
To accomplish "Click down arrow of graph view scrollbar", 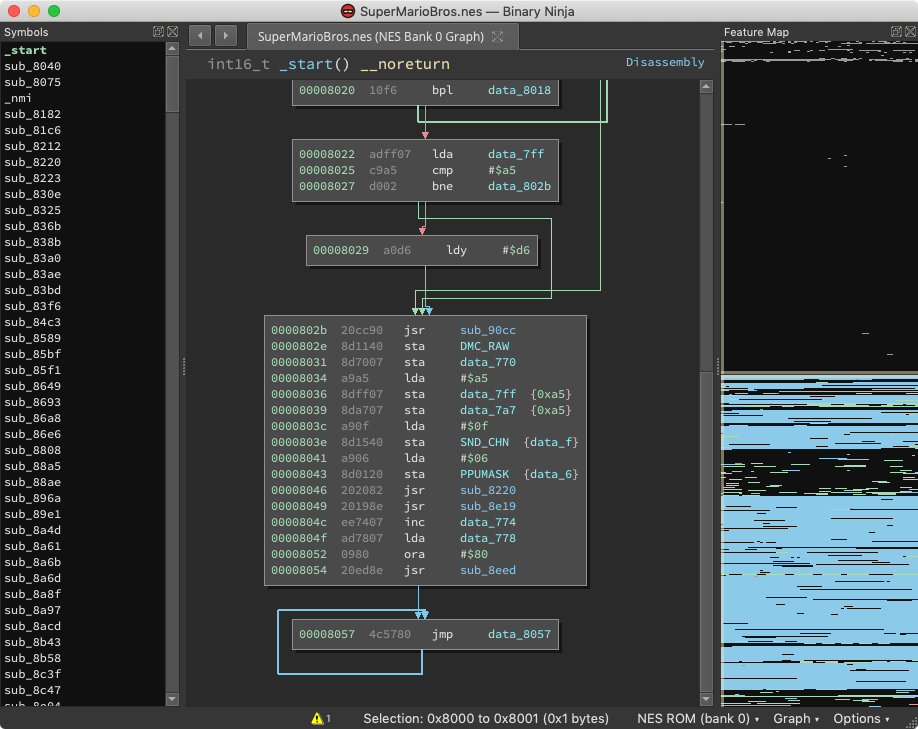I will 706,699.
